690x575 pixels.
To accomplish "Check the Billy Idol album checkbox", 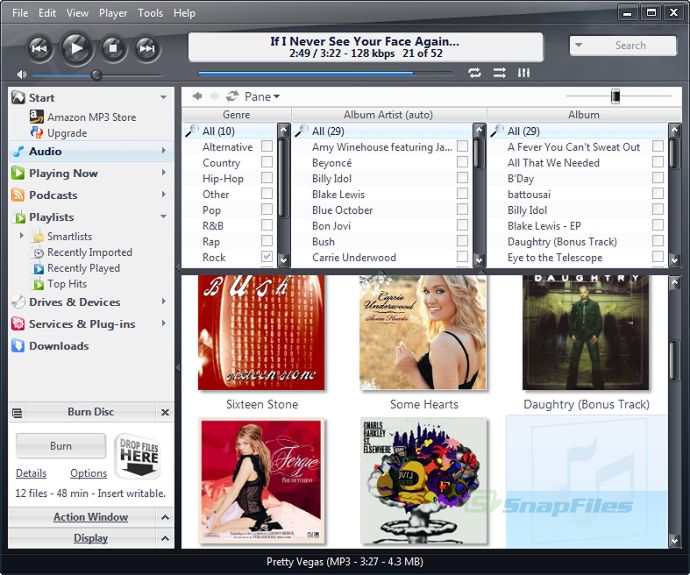I will [657, 209].
